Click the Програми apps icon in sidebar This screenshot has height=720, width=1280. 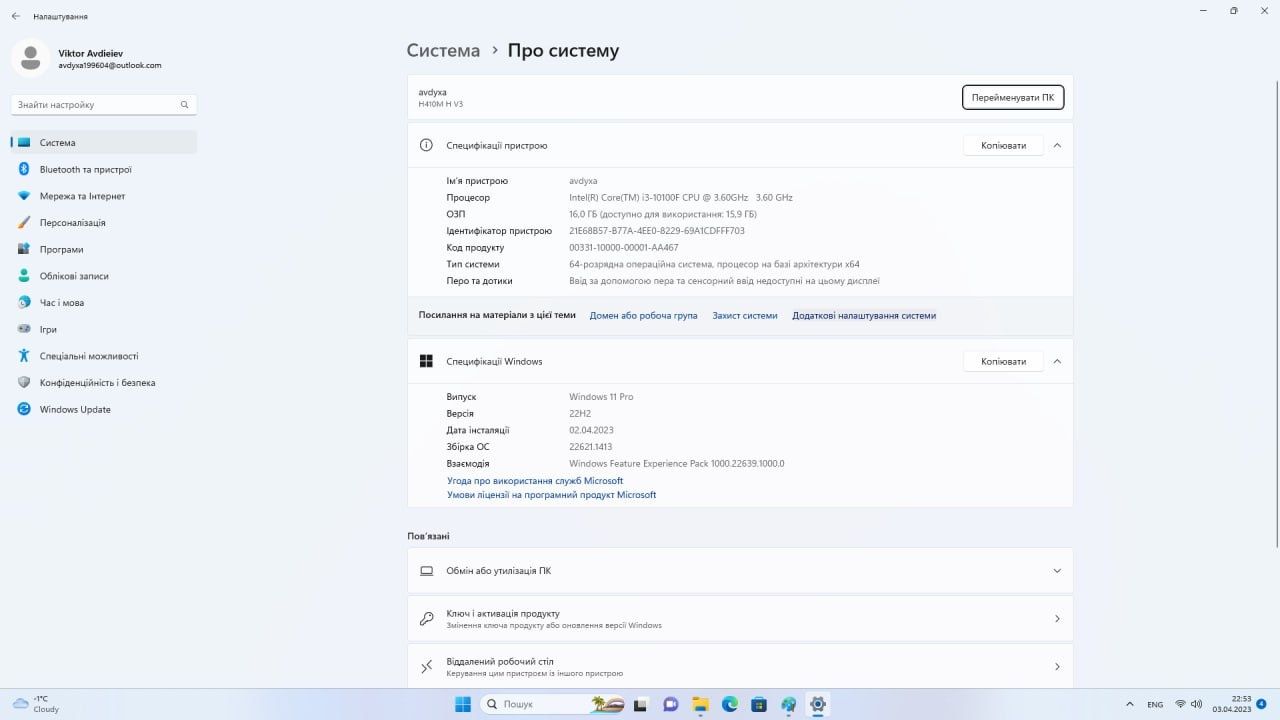click(x=24, y=249)
